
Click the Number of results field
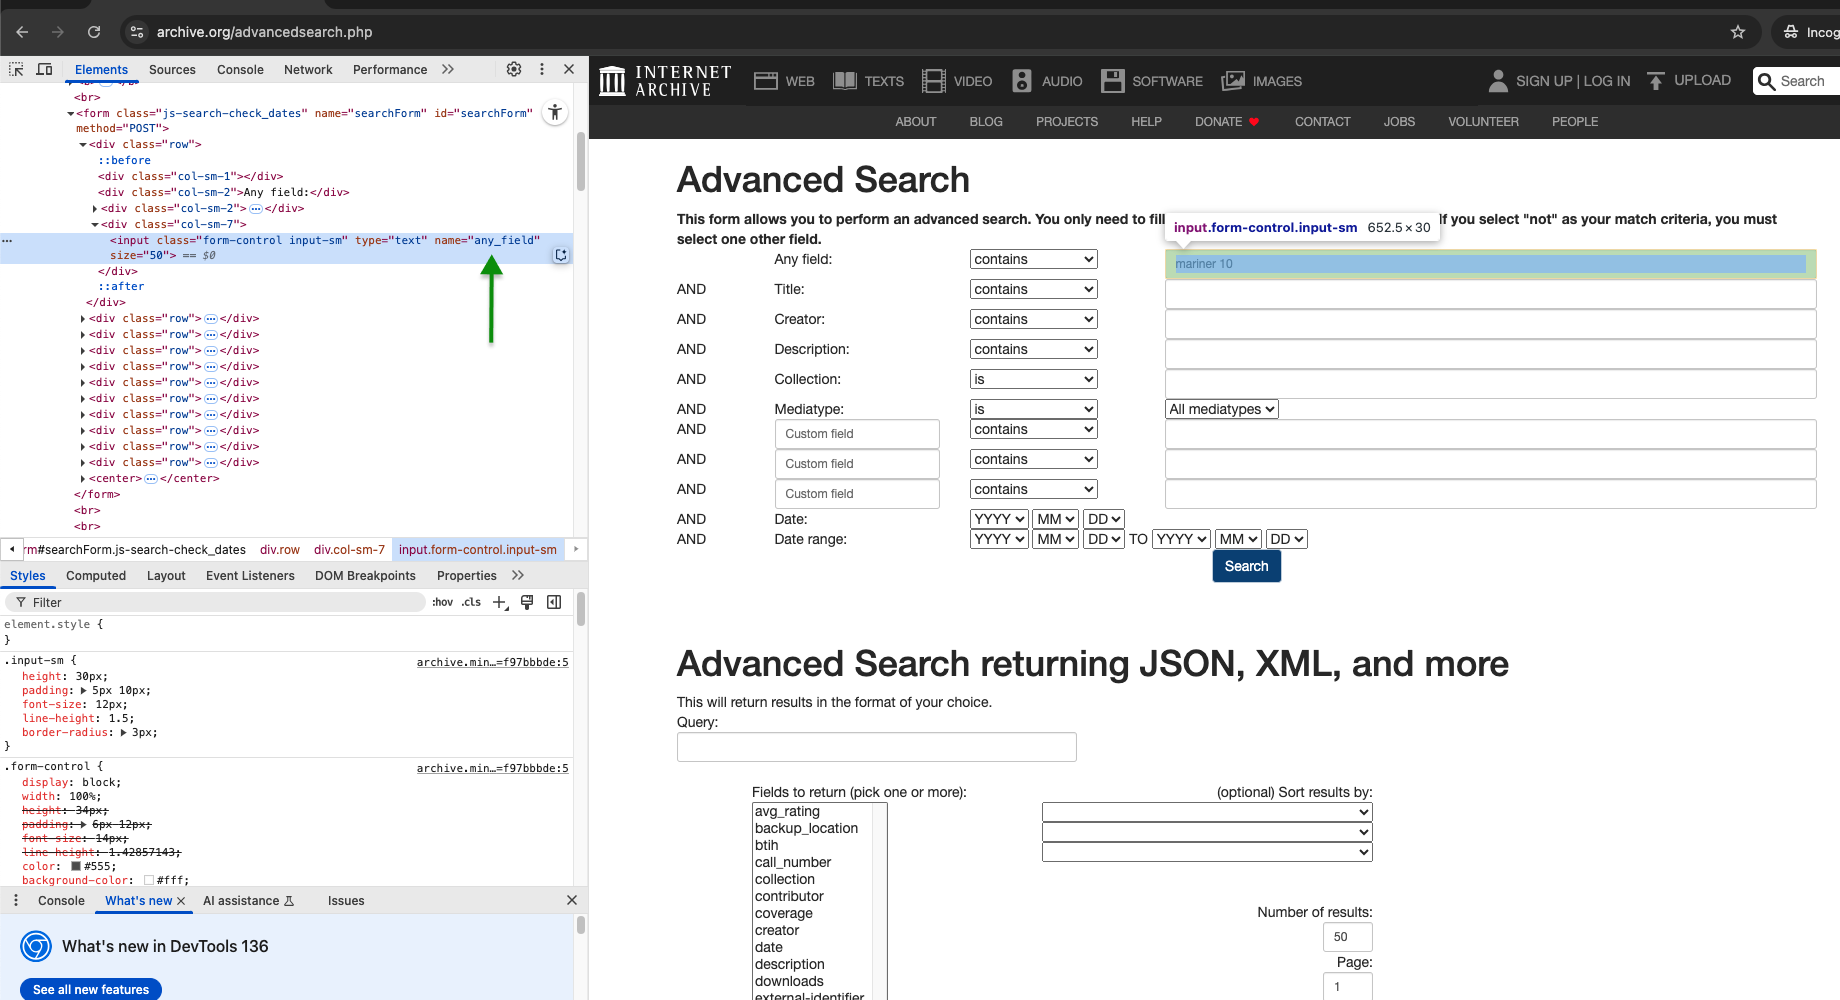tap(1347, 937)
